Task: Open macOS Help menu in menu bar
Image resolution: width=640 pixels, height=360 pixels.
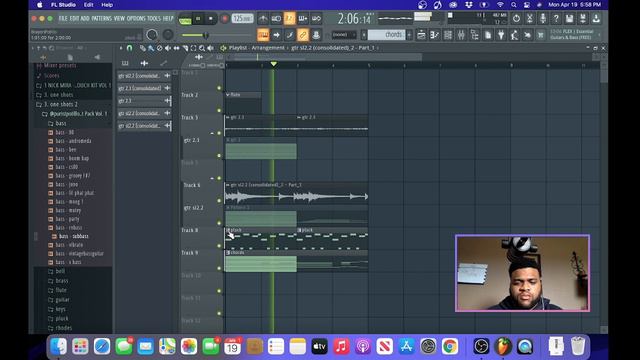Action: pyautogui.click(x=107, y=5)
